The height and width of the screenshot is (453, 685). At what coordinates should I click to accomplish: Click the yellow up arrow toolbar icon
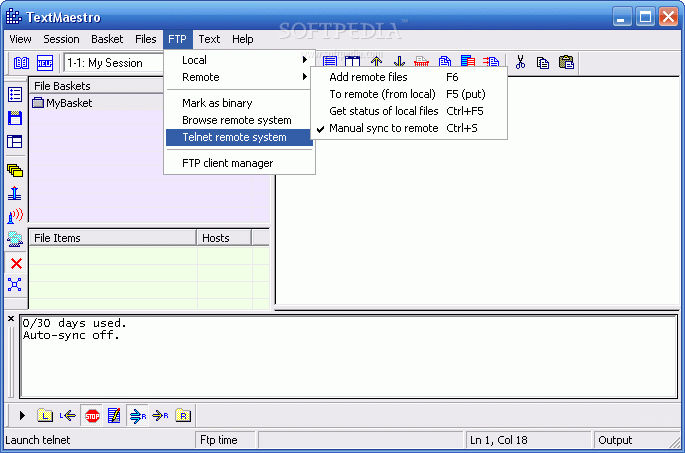point(377,62)
